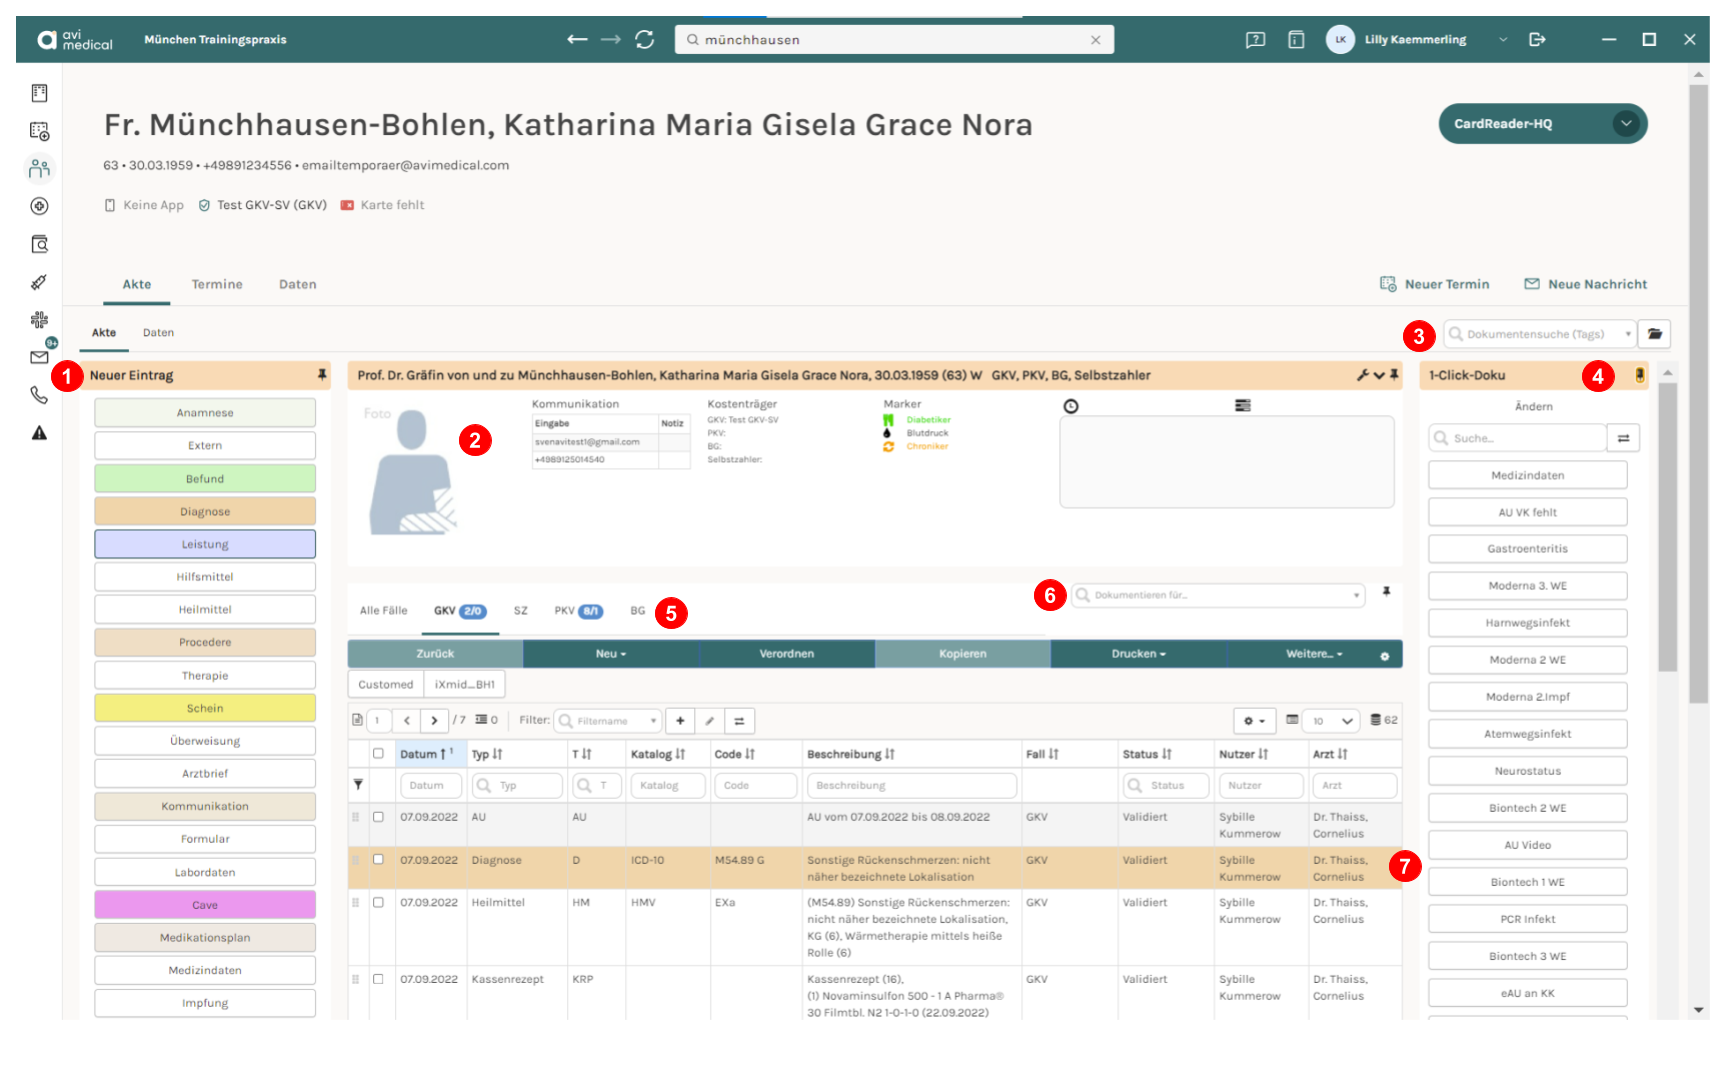Open the phone icon in the left sidebar
The image size is (1730, 1080).
tap(39, 395)
